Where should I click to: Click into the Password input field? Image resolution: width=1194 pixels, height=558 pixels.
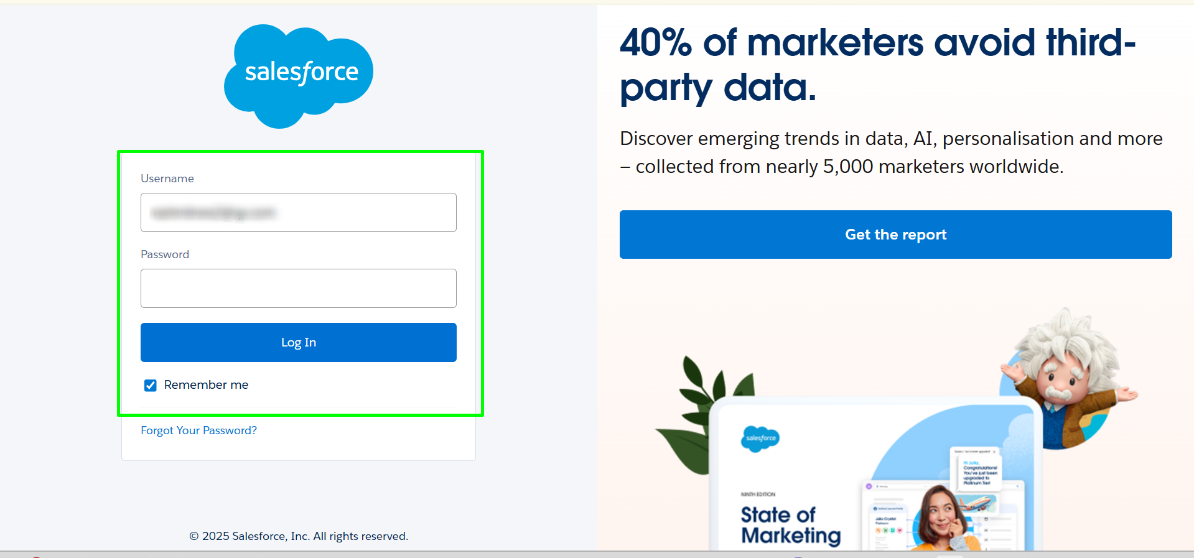(298, 288)
